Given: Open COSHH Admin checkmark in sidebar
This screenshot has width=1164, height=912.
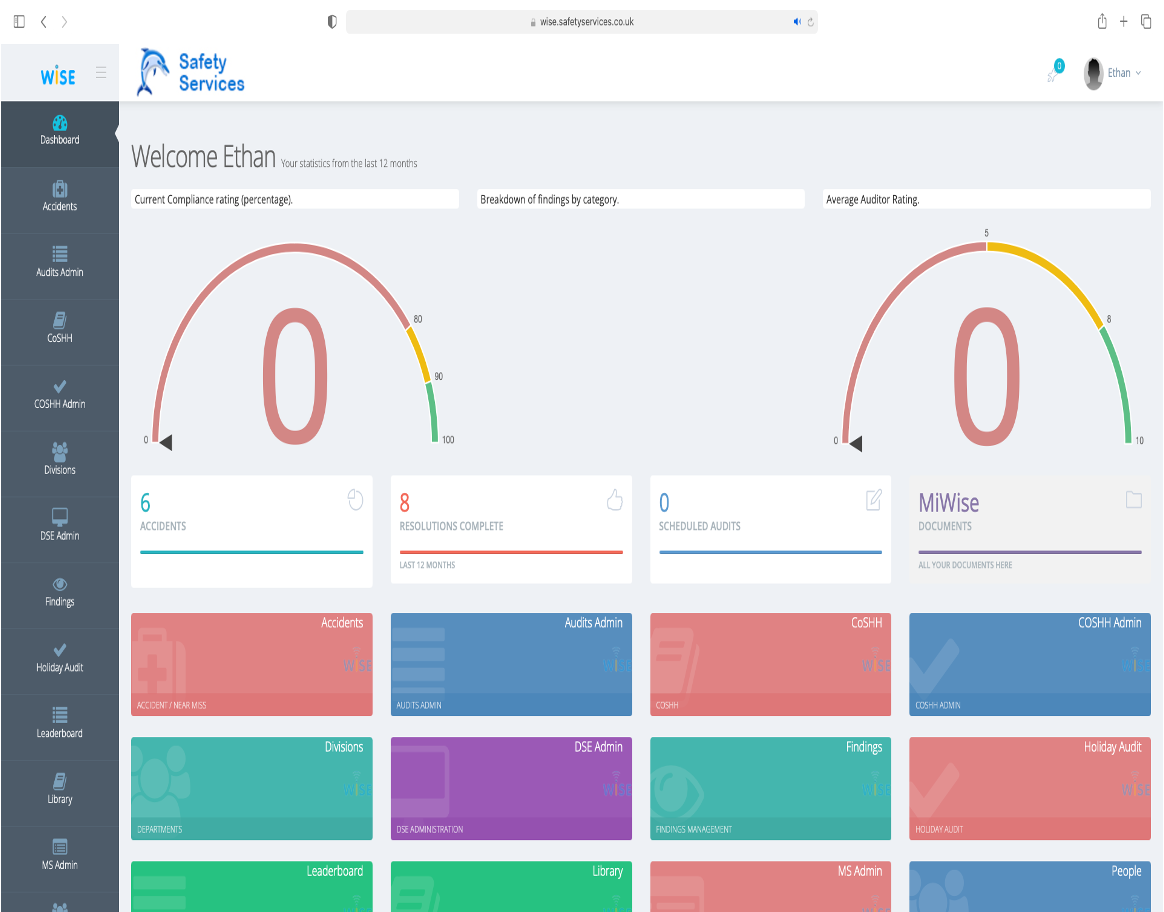Looking at the screenshot, I should coord(59,387).
